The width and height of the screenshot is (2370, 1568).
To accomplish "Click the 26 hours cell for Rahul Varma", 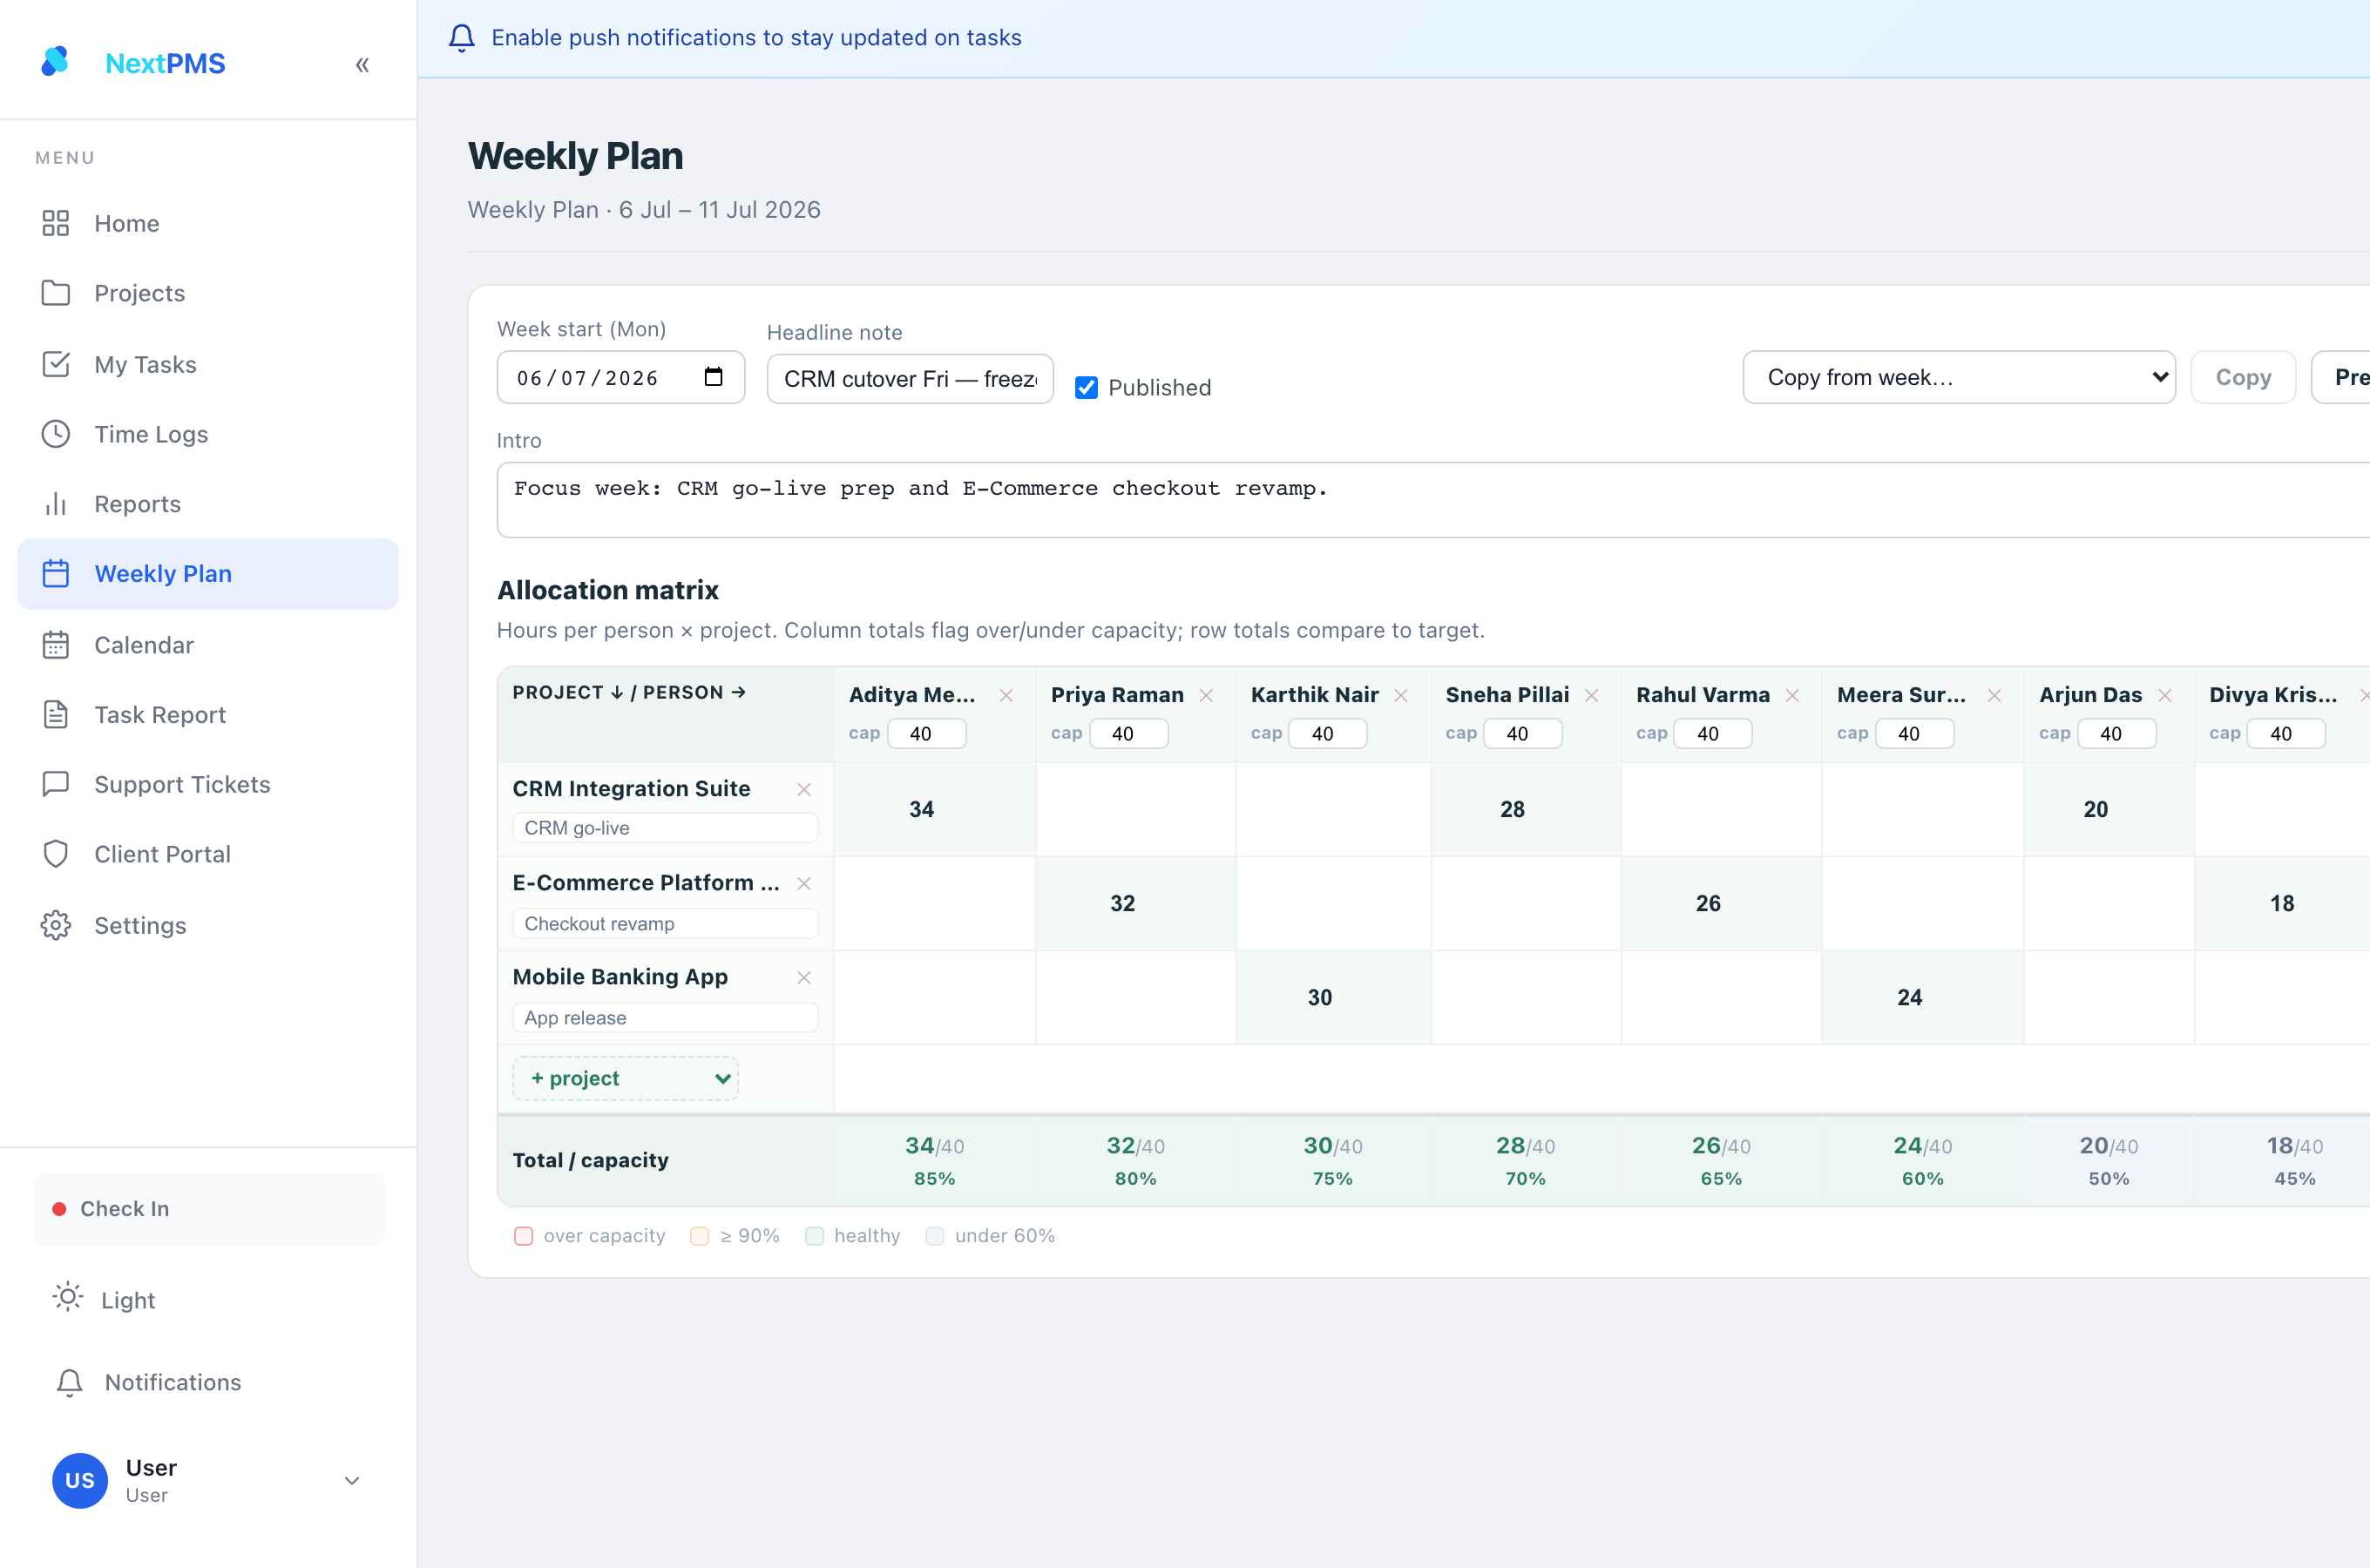I will [1721, 903].
